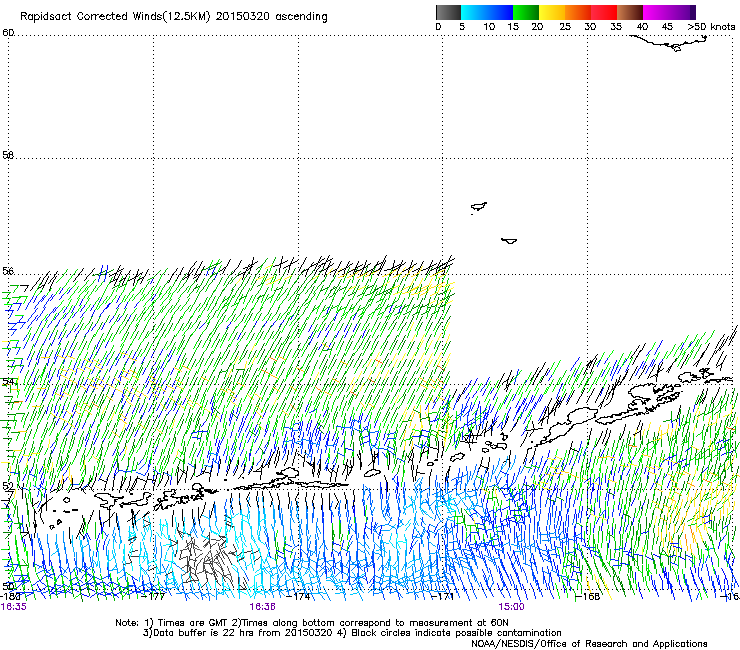Click the '58' latitude axis label
740x650 pixels.
click(8, 155)
